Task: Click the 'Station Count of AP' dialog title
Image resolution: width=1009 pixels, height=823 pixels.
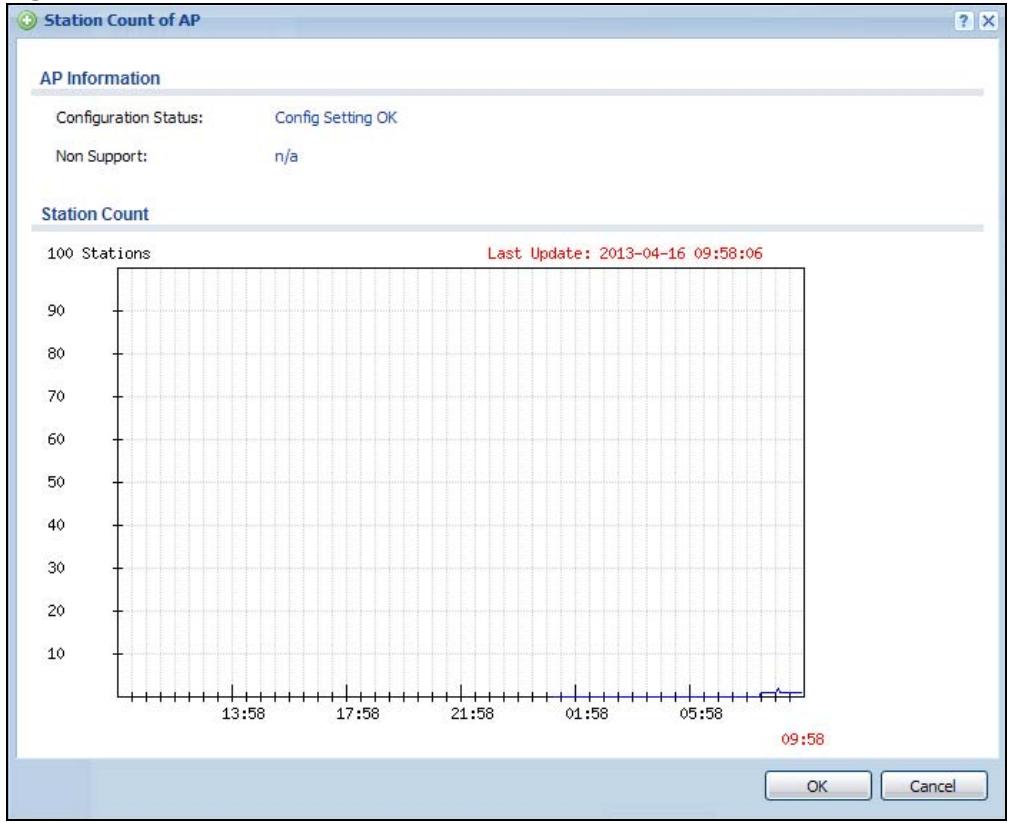Action: coord(122,21)
